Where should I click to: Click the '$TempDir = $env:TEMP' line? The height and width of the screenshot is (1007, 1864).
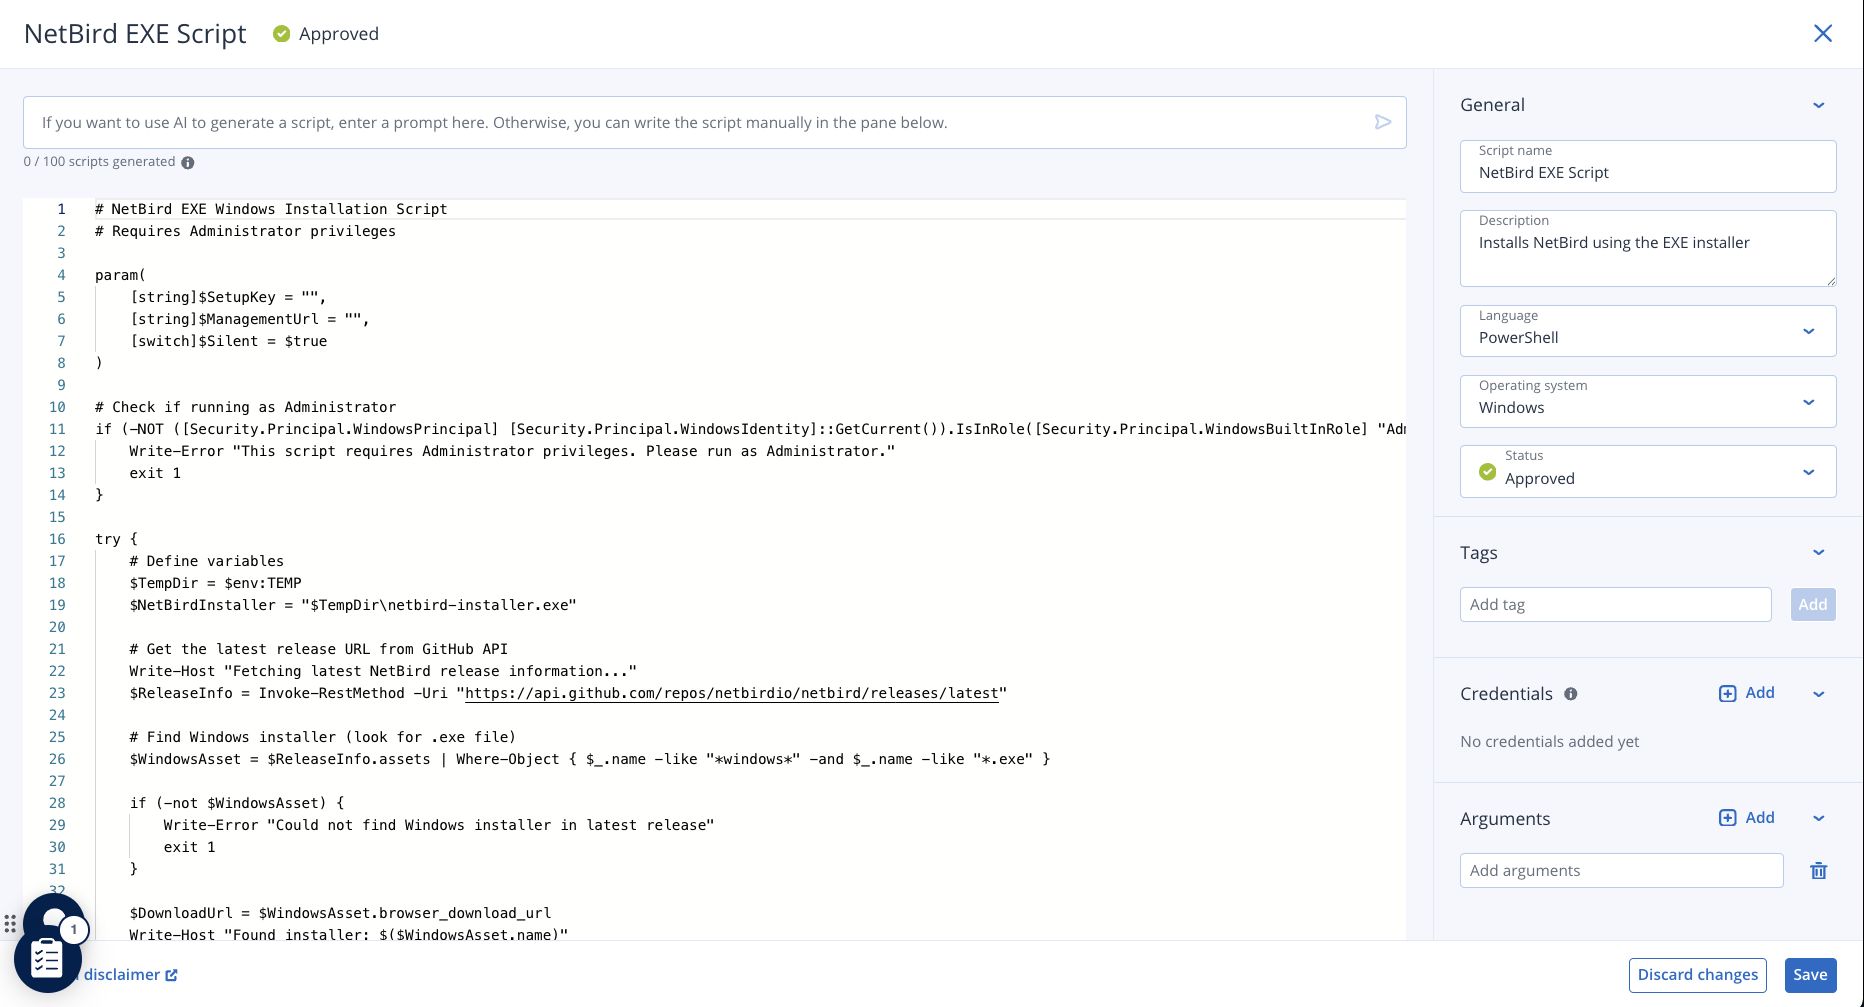(215, 583)
